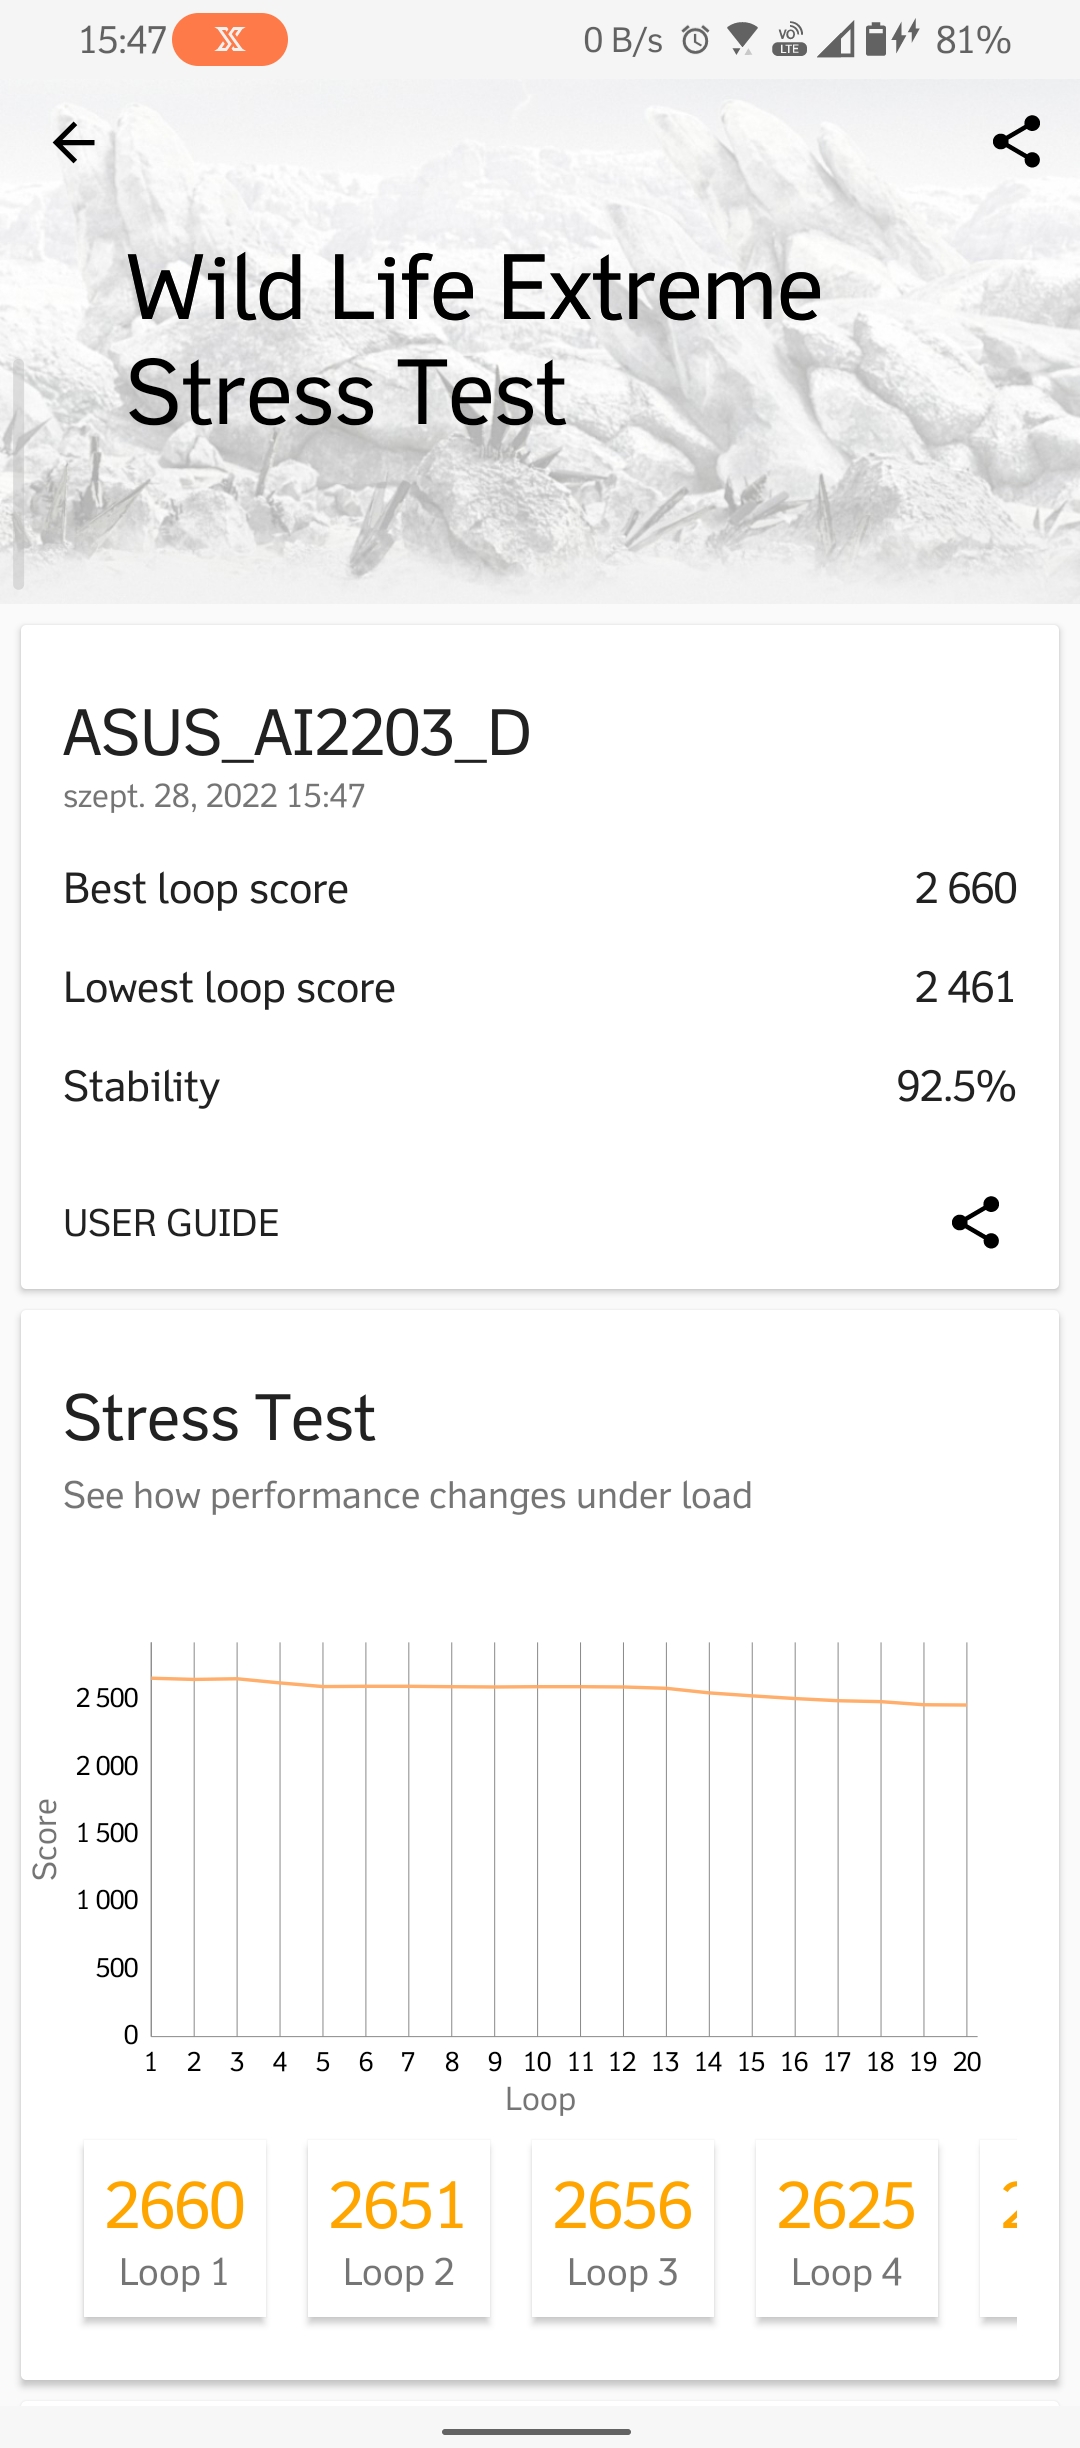
Task: Tap the back arrow icon
Action: coord(74,143)
